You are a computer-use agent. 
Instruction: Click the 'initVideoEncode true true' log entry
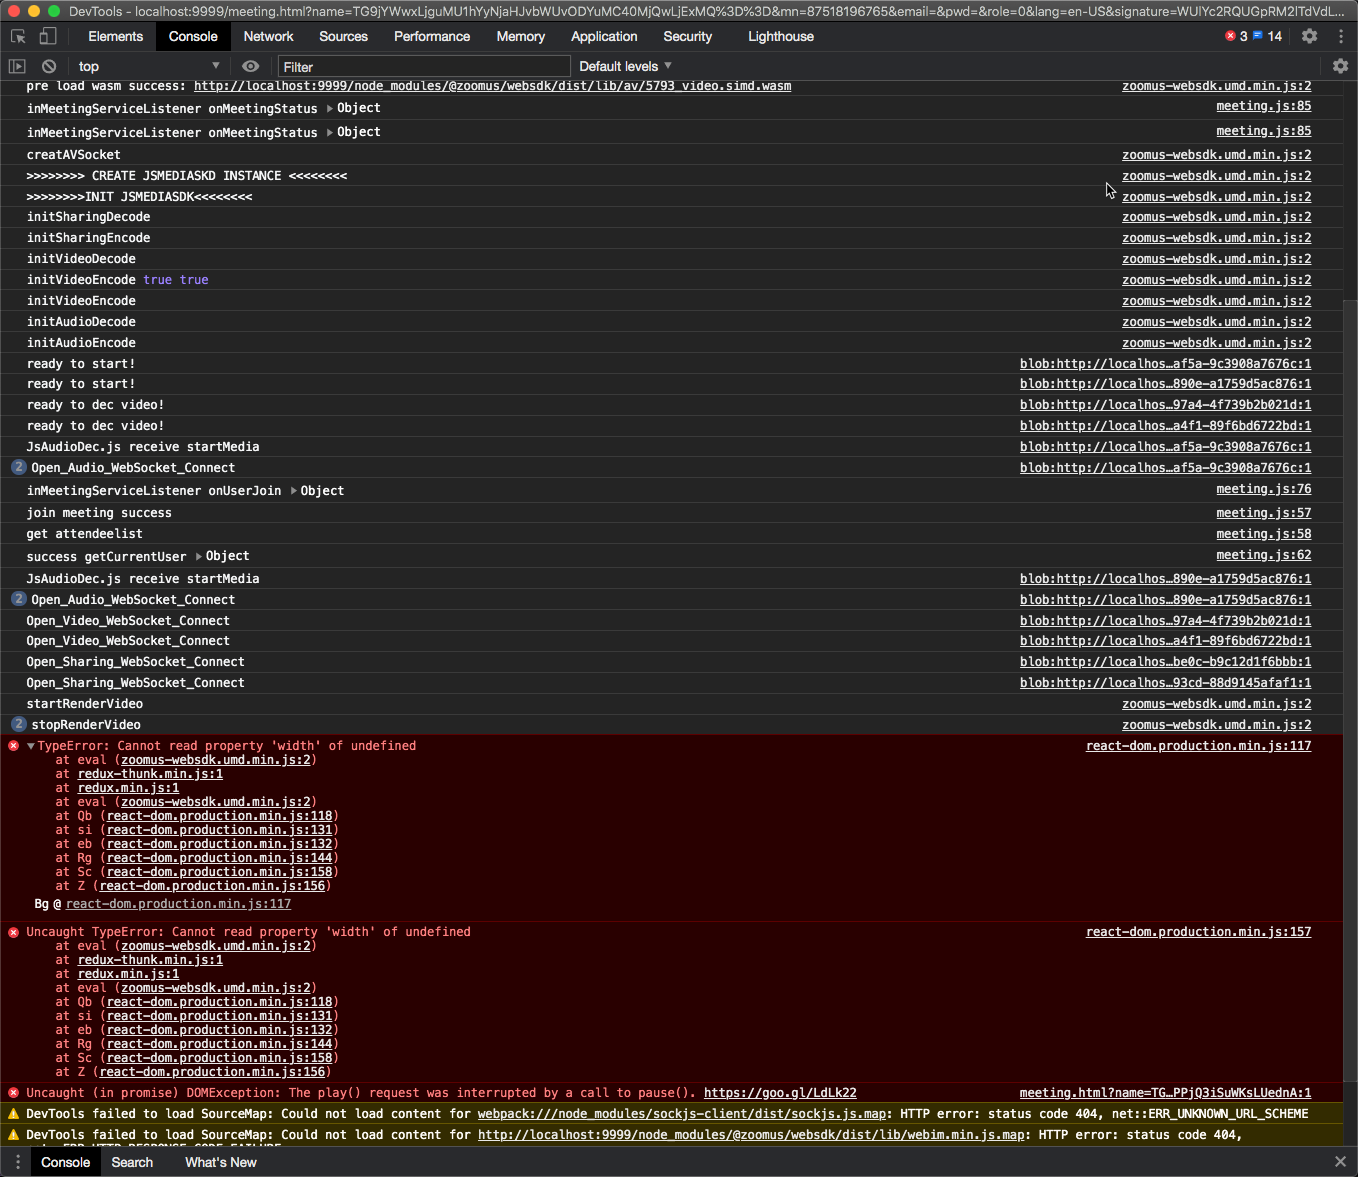coord(118,280)
